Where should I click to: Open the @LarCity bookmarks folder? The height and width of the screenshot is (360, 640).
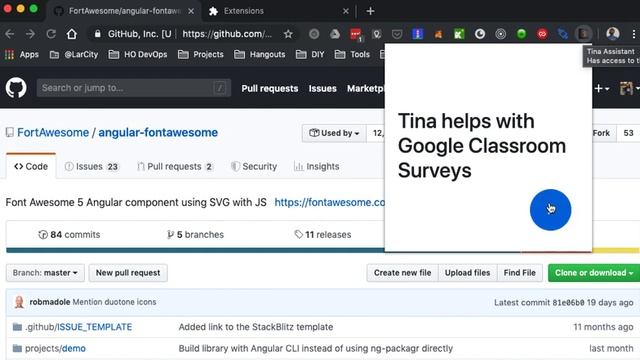(x=74, y=54)
